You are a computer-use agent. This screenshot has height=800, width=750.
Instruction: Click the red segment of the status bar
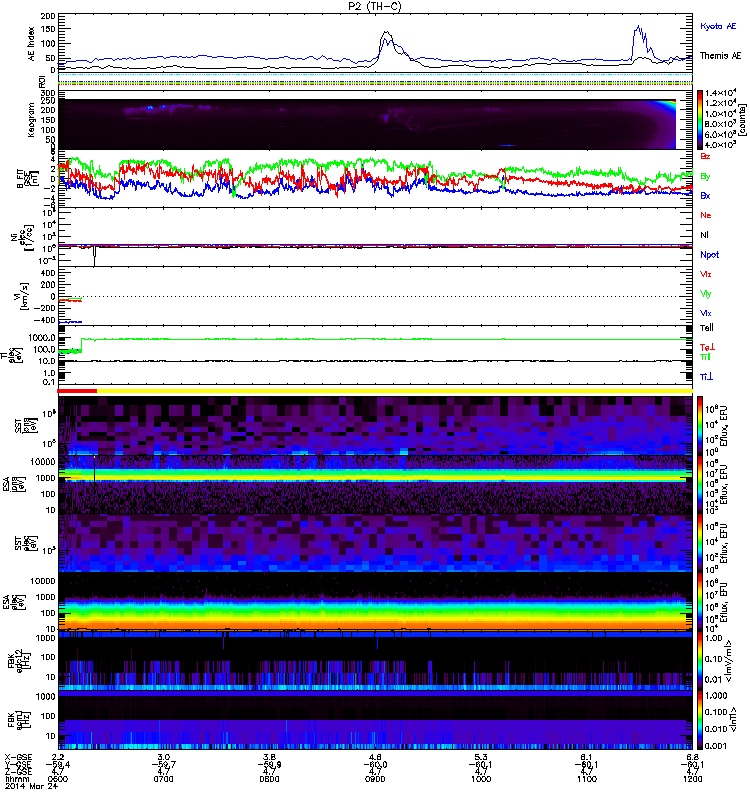[x=78, y=390]
